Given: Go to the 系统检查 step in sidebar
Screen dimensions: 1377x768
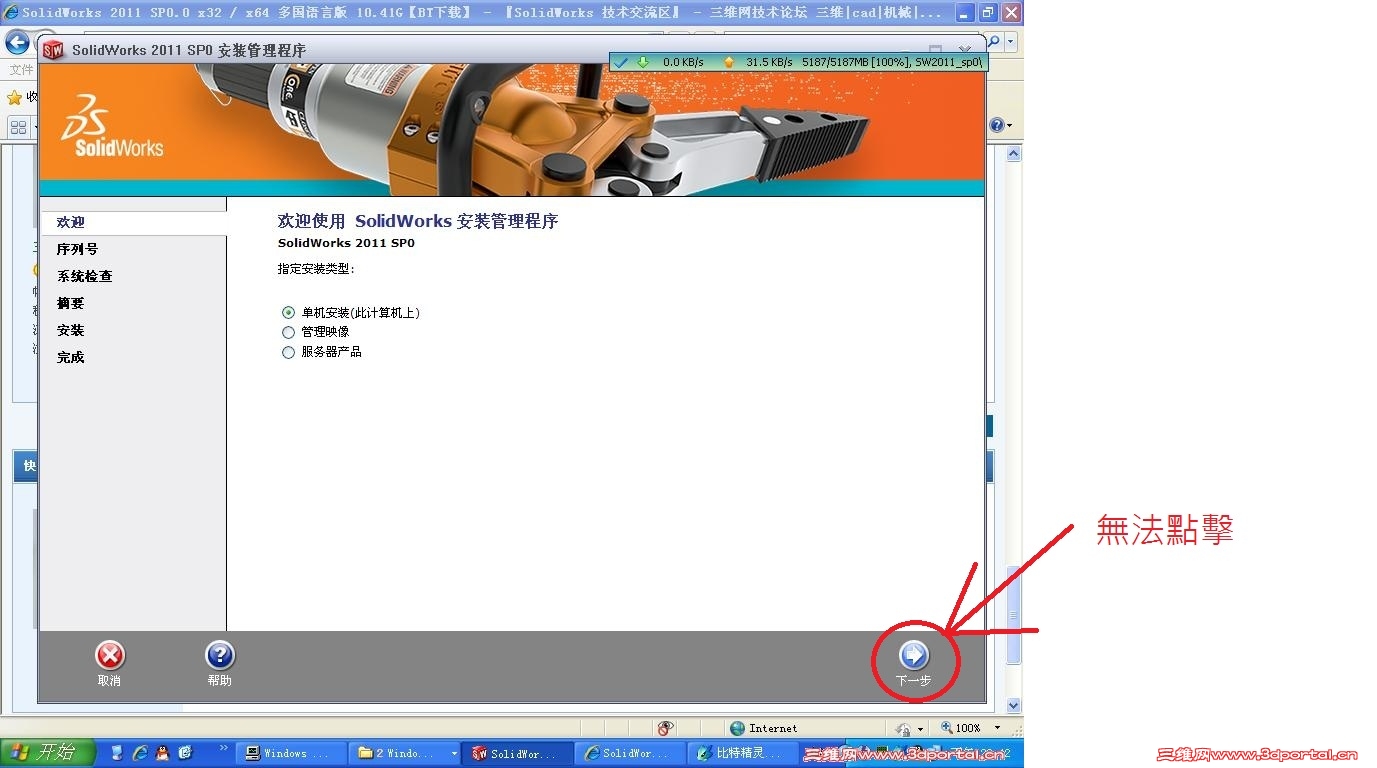Looking at the screenshot, I should (84, 276).
